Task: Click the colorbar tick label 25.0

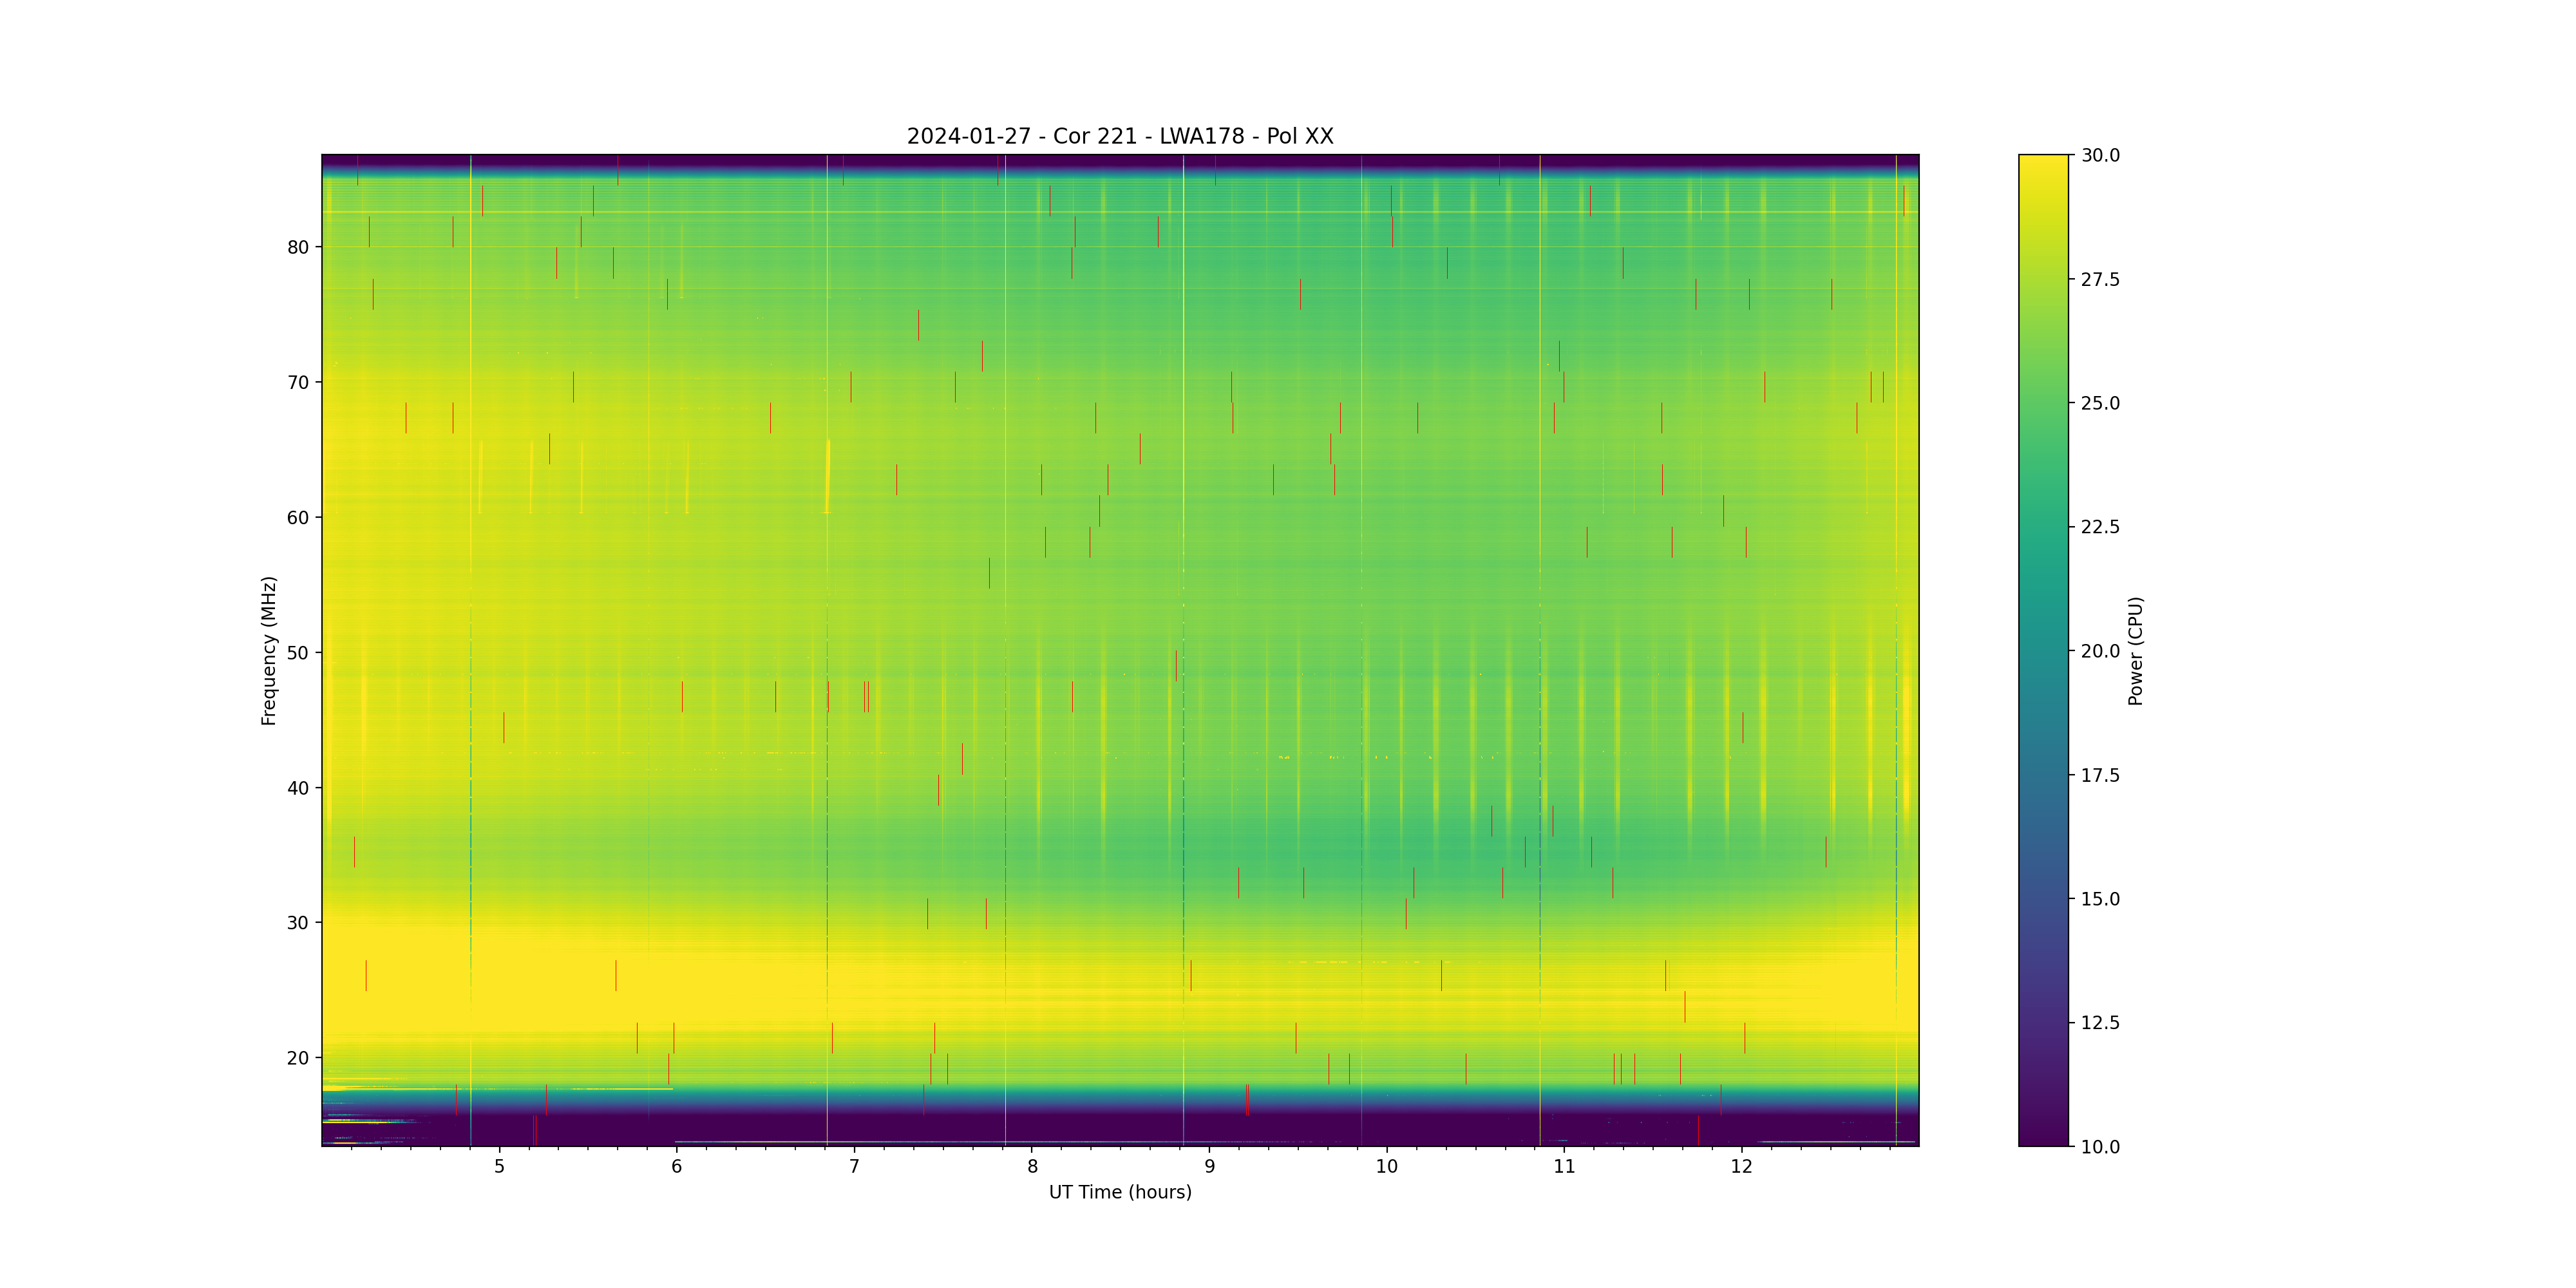Action: tap(2100, 403)
